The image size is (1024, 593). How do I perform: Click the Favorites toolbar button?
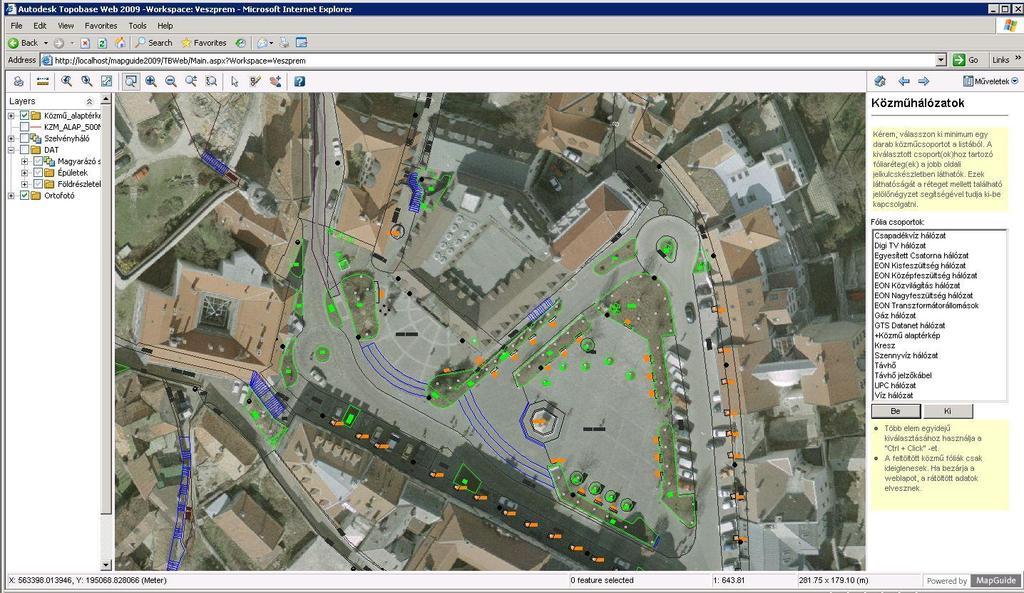[x=204, y=43]
